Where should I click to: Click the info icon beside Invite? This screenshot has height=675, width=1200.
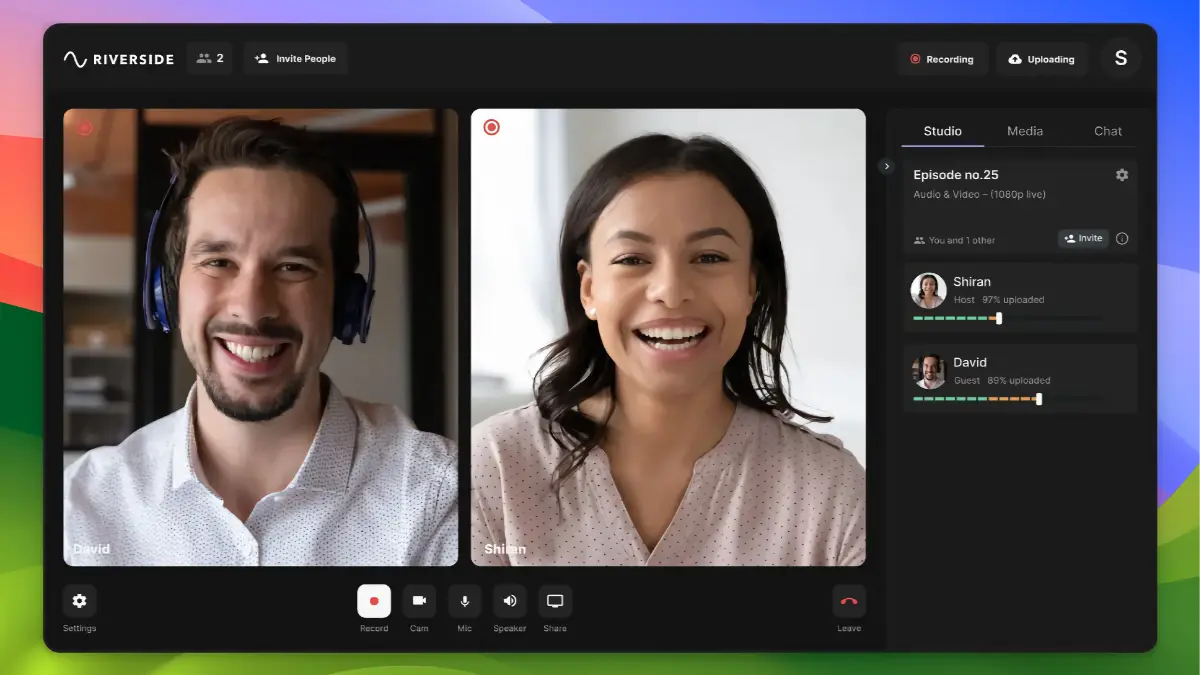1122,239
